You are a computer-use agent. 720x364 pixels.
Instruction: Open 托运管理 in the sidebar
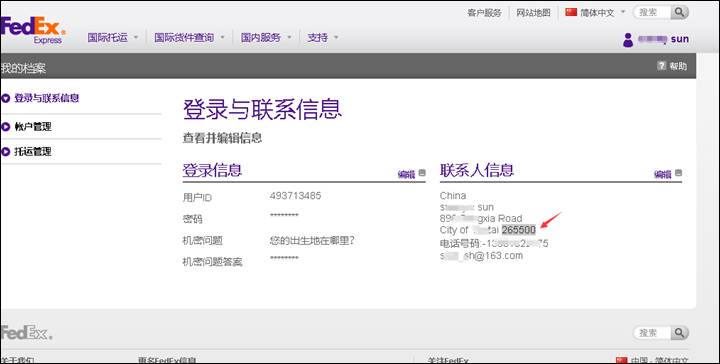33,151
